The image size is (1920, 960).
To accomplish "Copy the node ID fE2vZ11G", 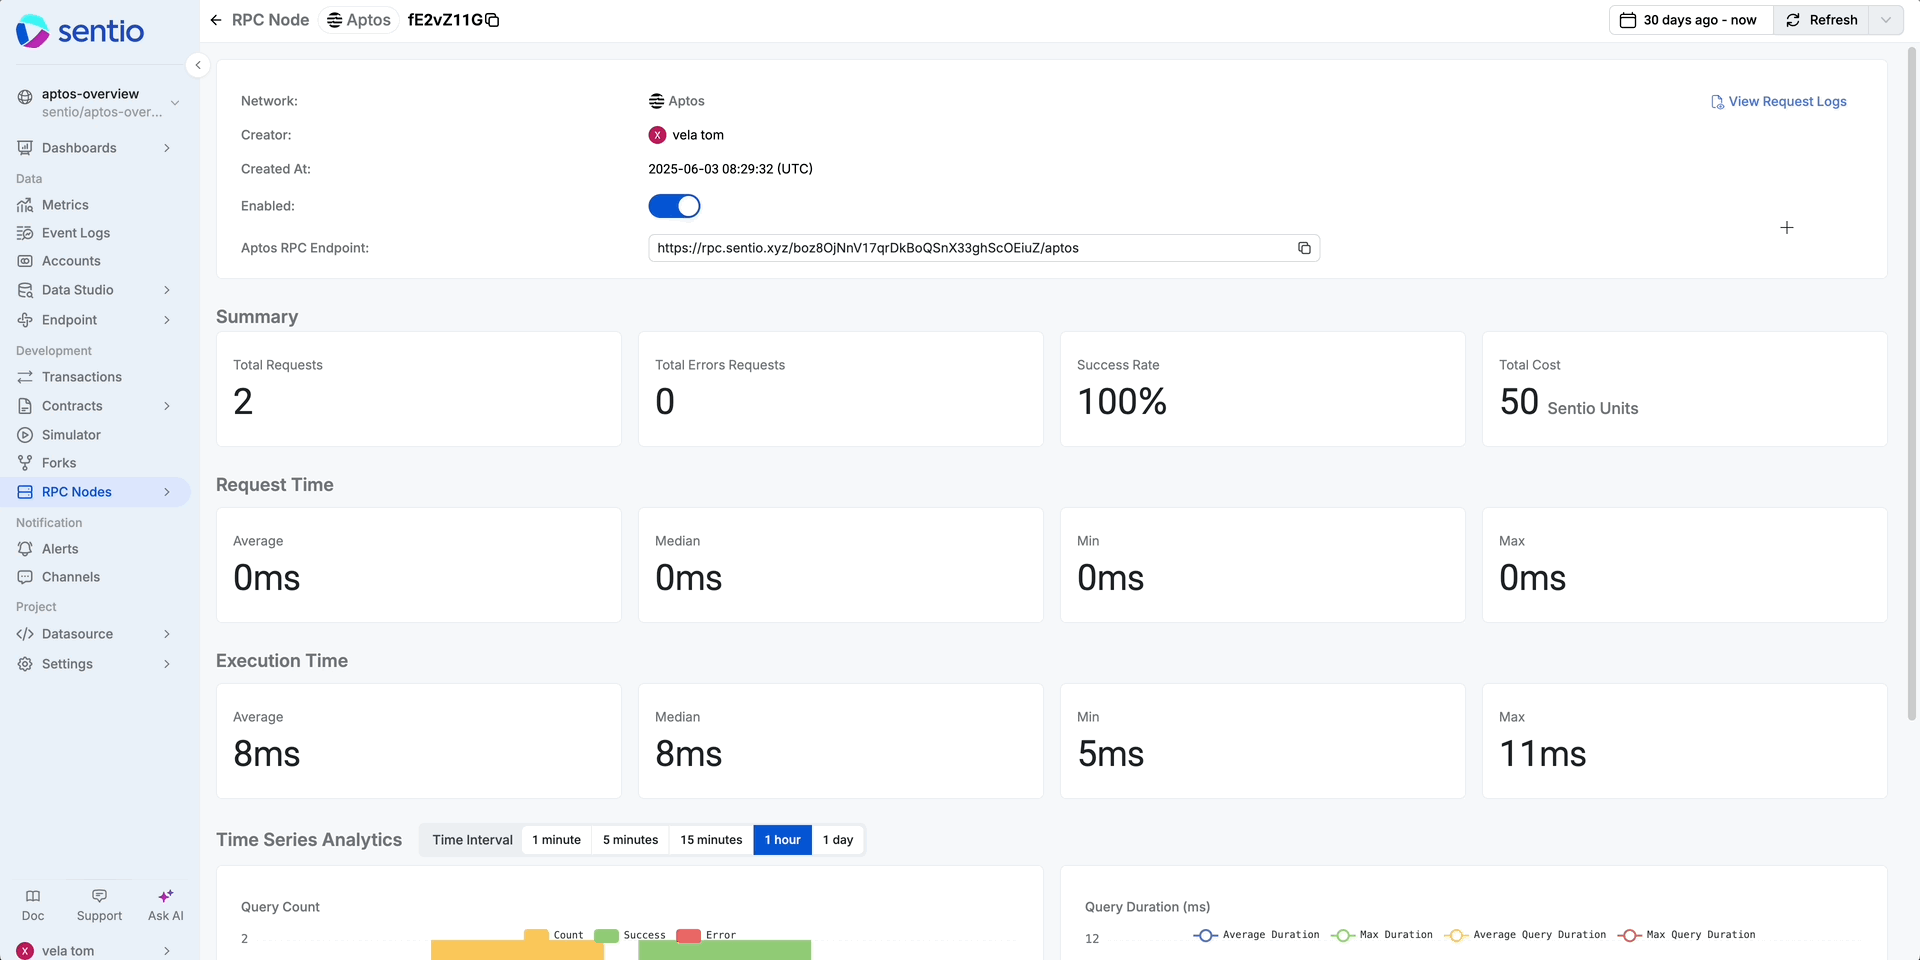I will [492, 20].
